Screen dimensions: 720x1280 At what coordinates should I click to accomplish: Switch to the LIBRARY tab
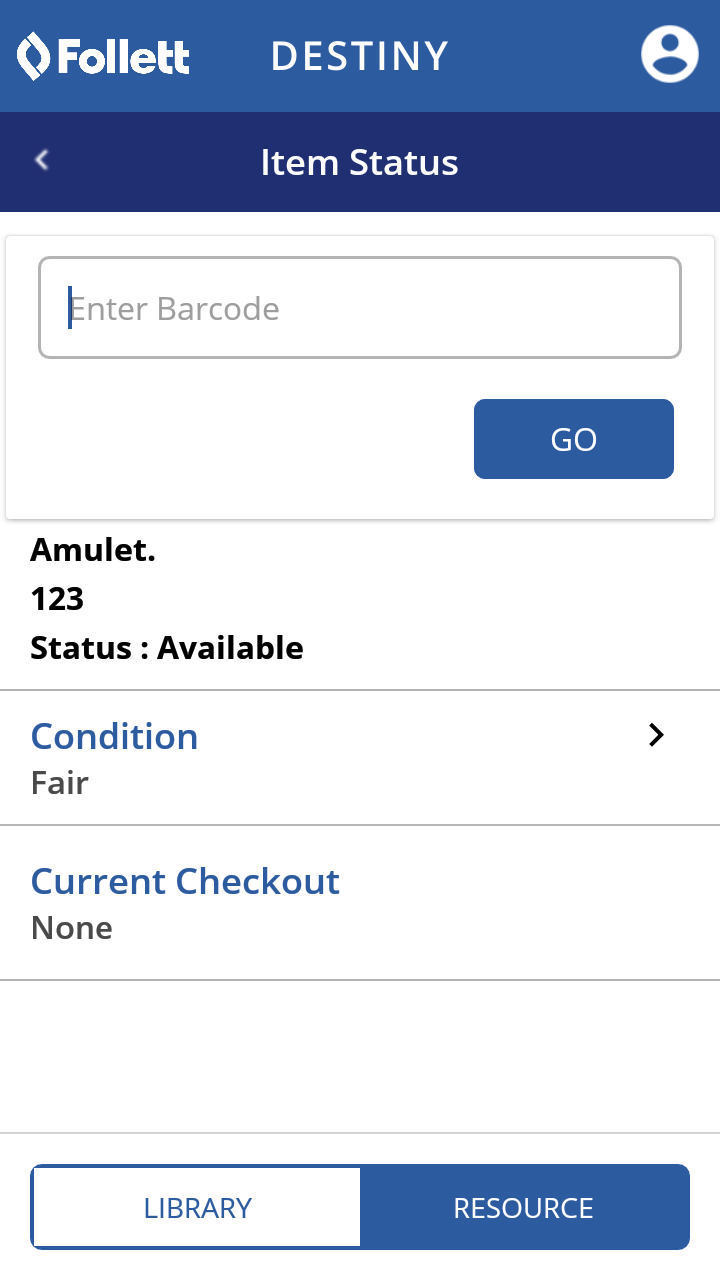[x=197, y=1207]
